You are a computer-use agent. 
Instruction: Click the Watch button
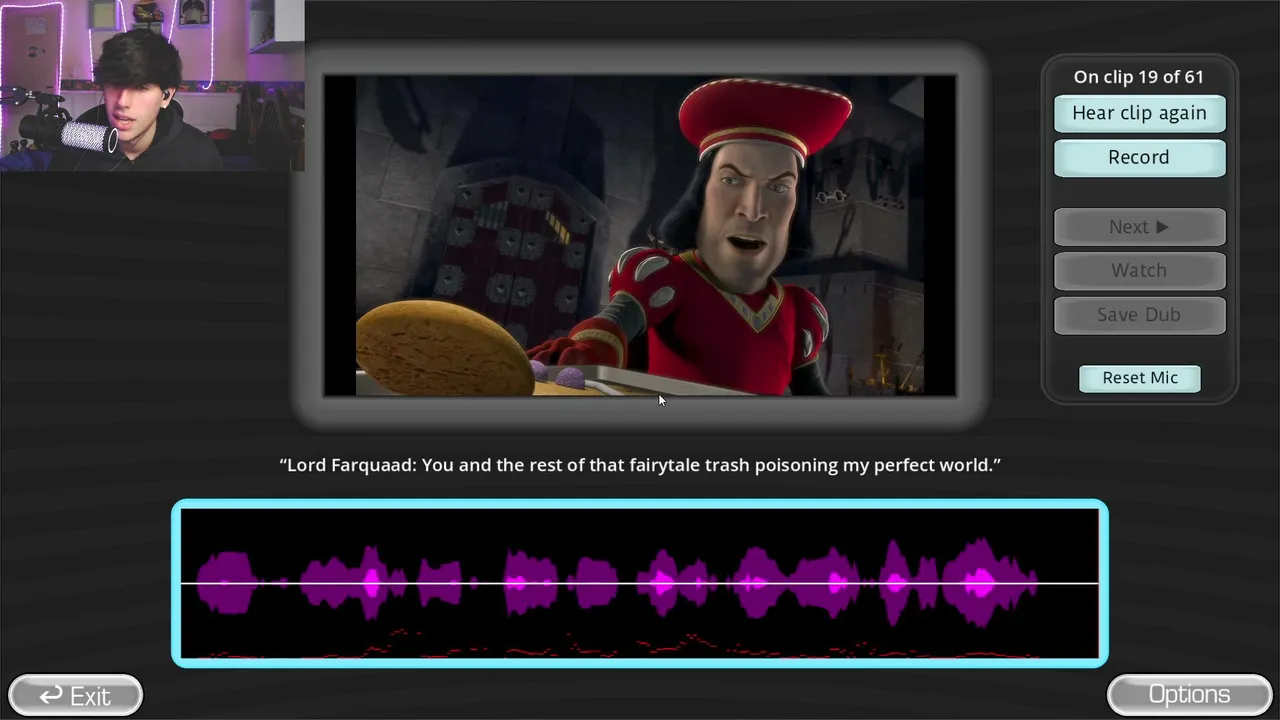[1139, 270]
